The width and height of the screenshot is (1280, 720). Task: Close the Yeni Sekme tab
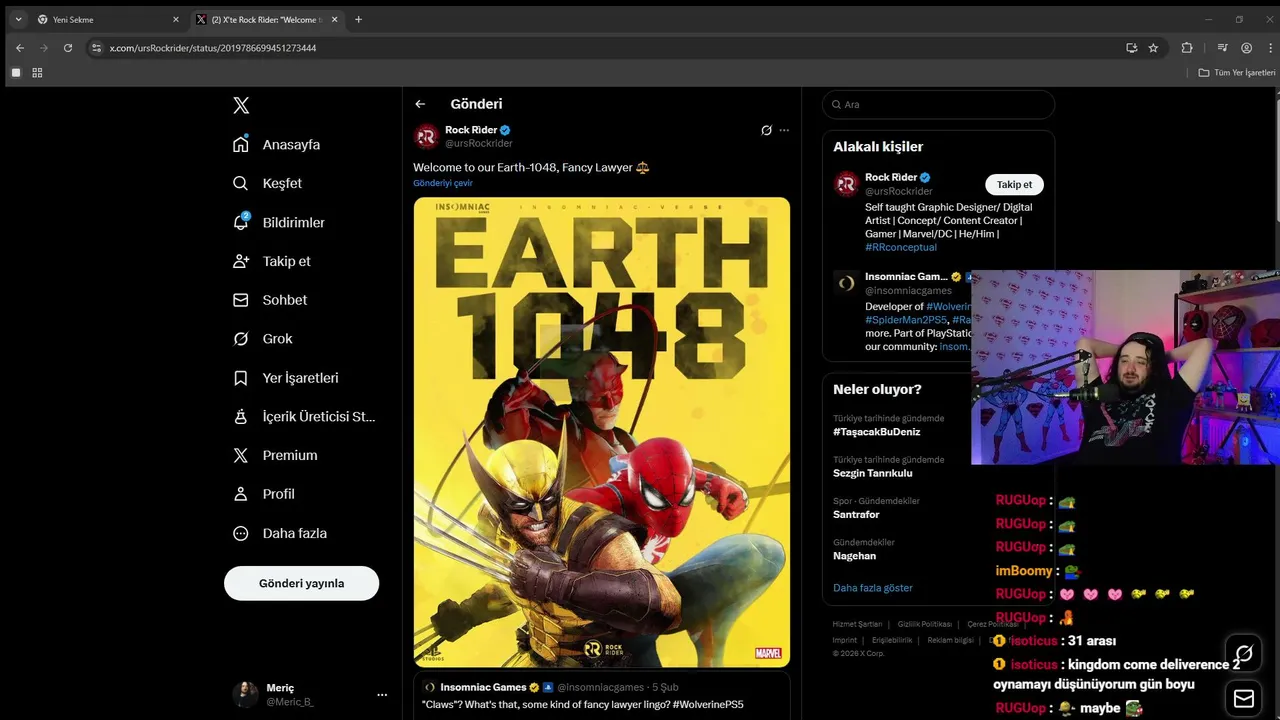pos(176,19)
